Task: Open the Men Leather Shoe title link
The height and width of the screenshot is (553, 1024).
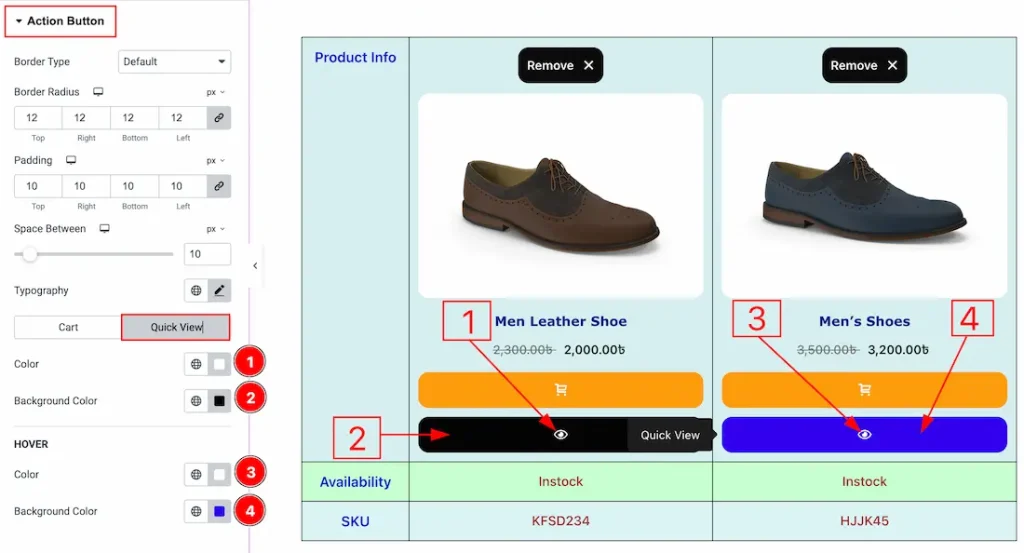Action: (560, 321)
